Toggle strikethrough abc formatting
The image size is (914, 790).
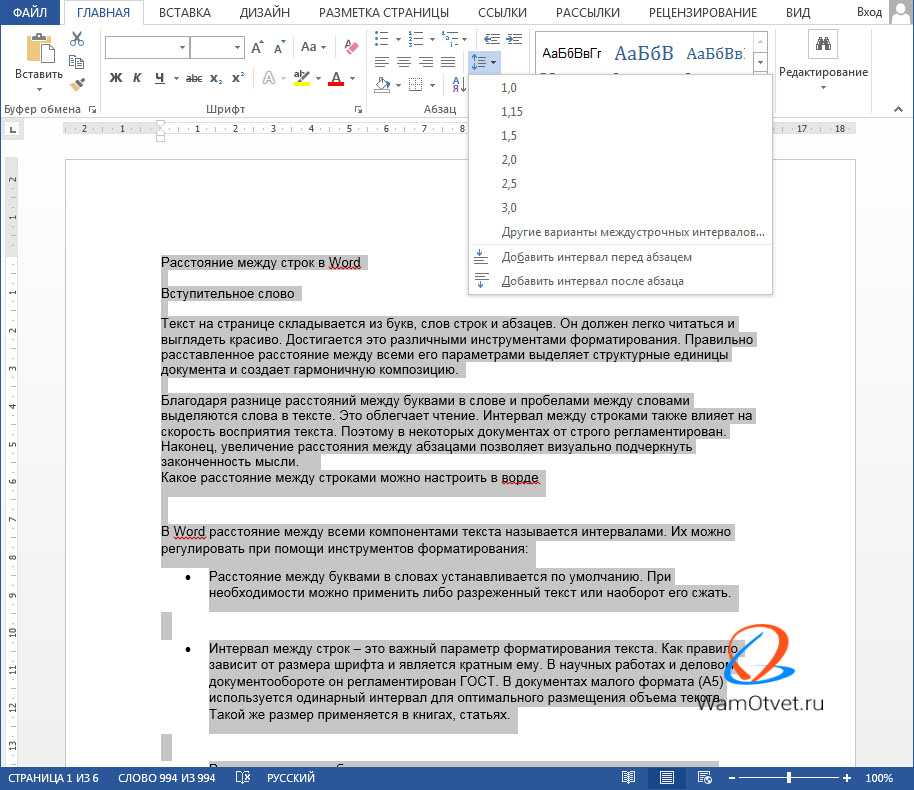pyautogui.click(x=194, y=78)
